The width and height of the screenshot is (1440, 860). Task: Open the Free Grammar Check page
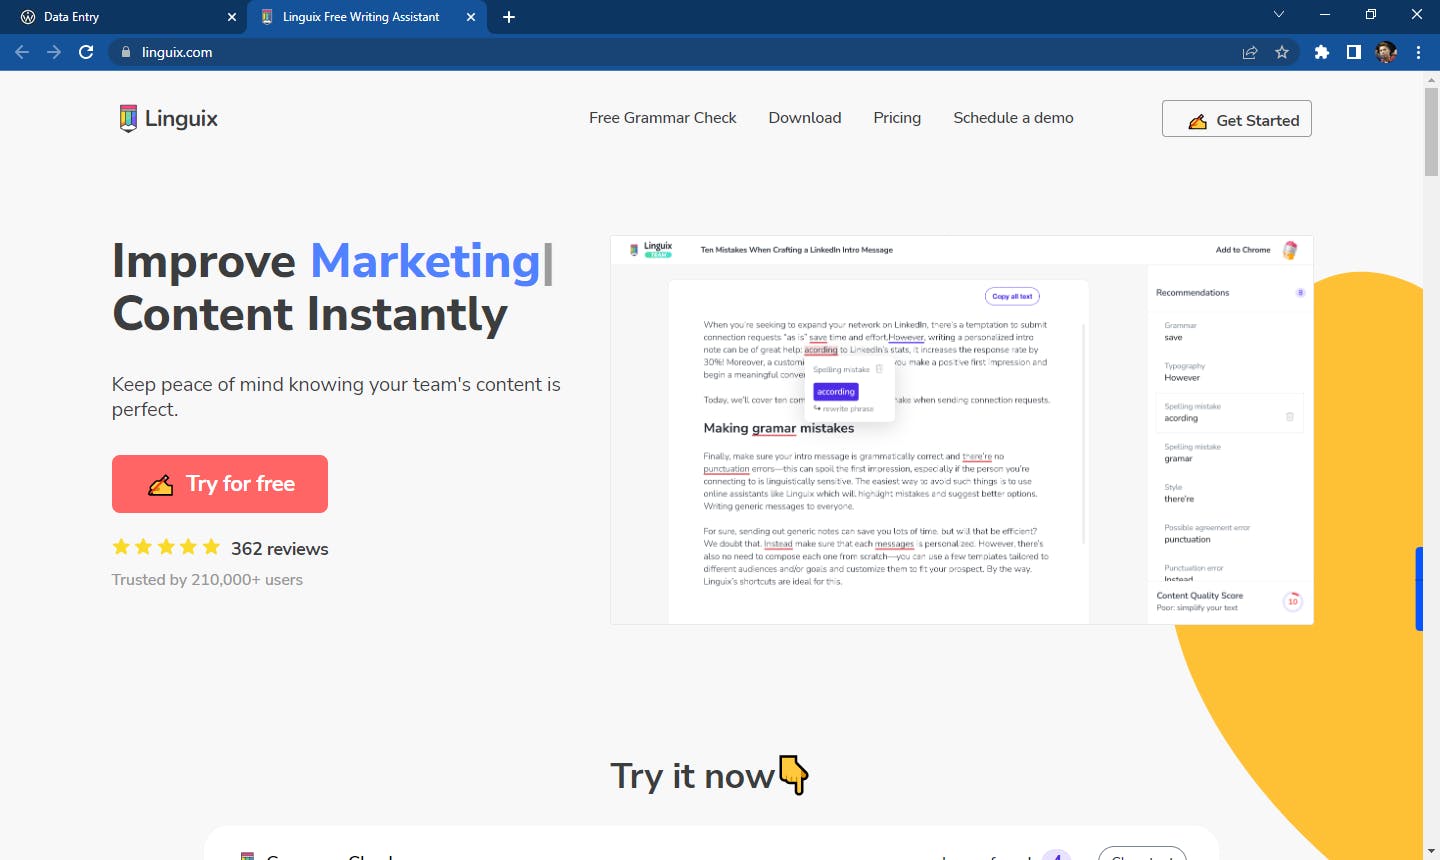click(x=662, y=118)
